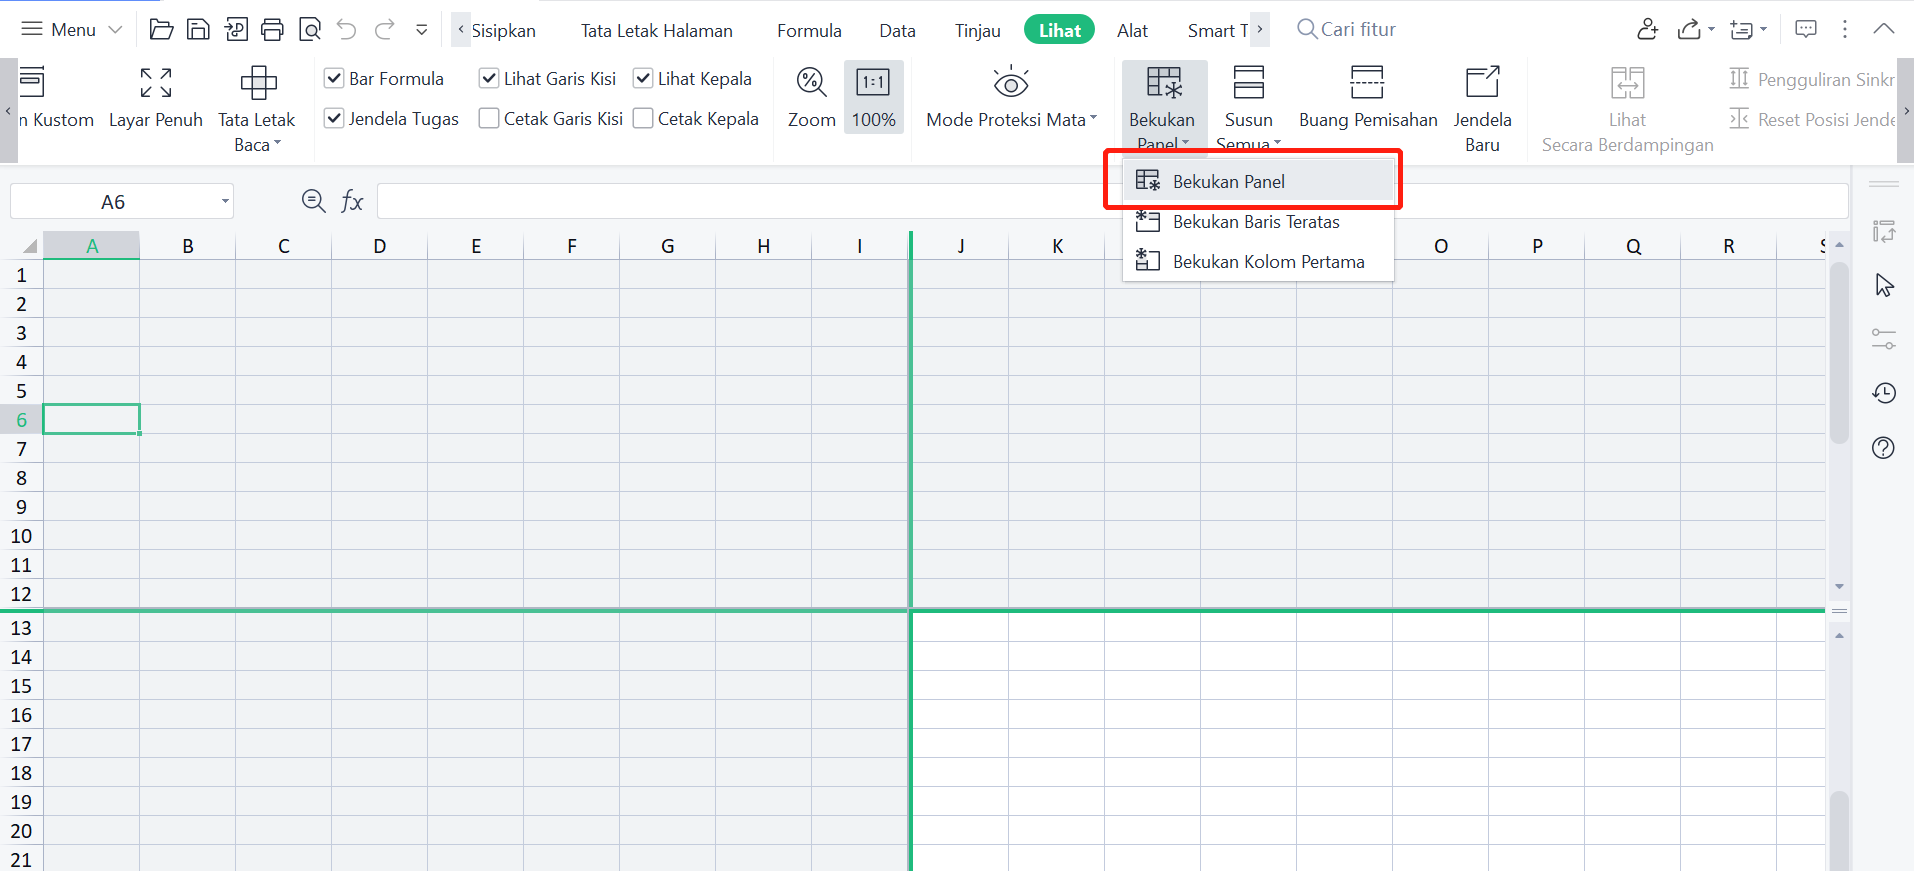
Task: Click the fx insert function icon
Action: tap(352, 202)
